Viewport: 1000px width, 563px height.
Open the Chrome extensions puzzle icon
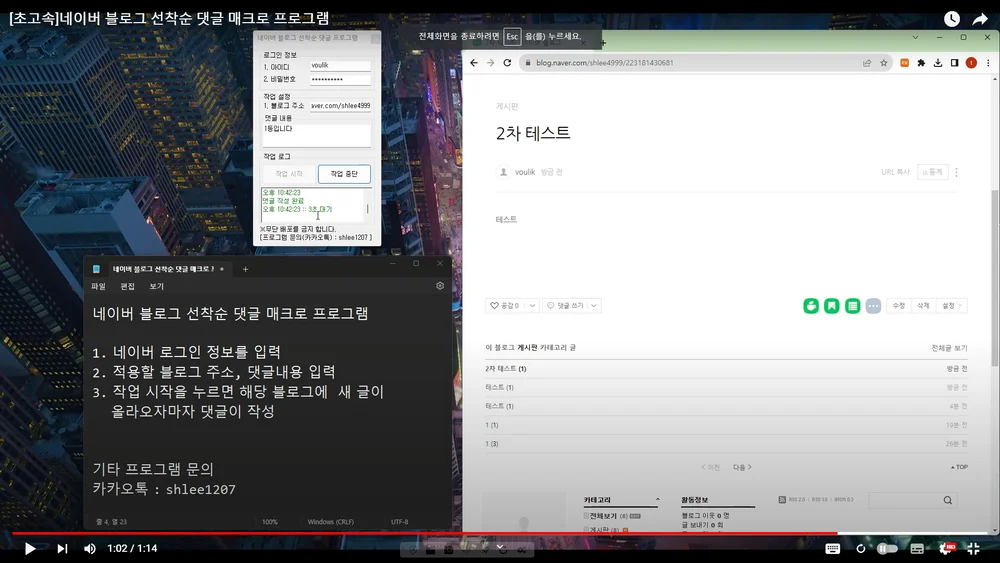point(921,62)
